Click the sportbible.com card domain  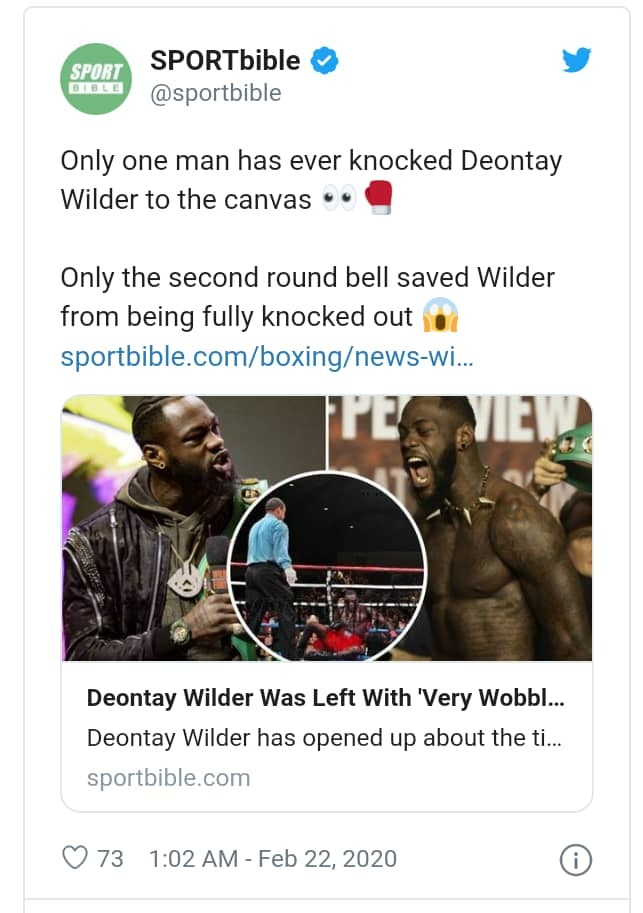click(x=168, y=778)
